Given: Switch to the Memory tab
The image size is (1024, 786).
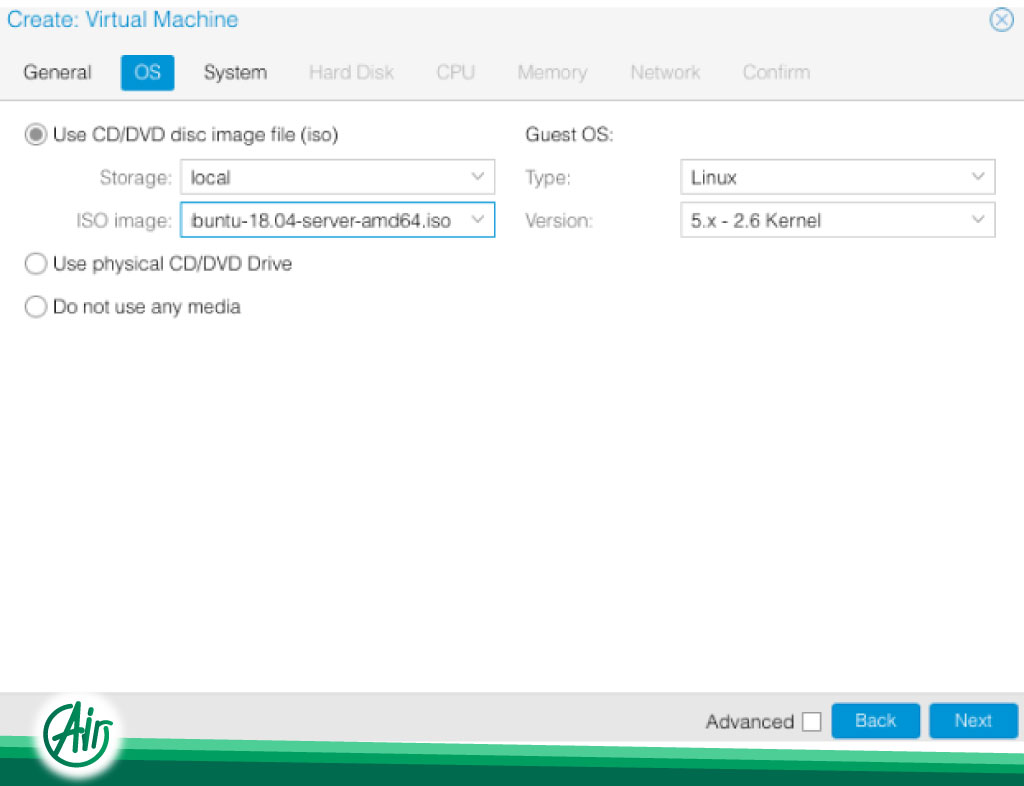Looking at the screenshot, I should (x=552, y=72).
